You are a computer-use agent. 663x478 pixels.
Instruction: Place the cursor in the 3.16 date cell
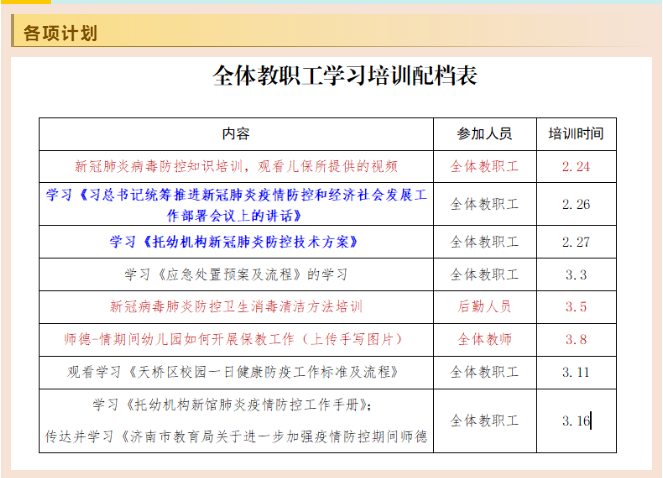[x=576, y=421]
